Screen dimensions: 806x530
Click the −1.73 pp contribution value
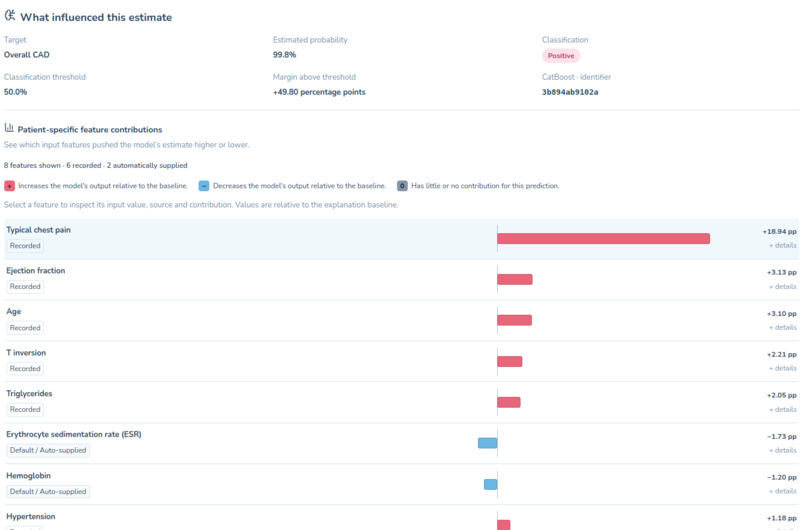click(781, 436)
